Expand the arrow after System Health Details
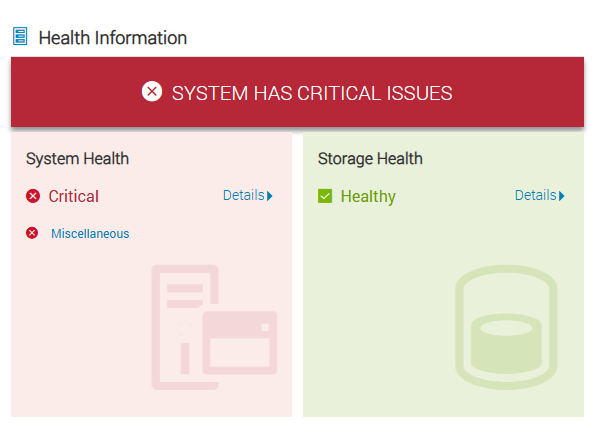The image size is (597, 446). [x=270, y=196]
